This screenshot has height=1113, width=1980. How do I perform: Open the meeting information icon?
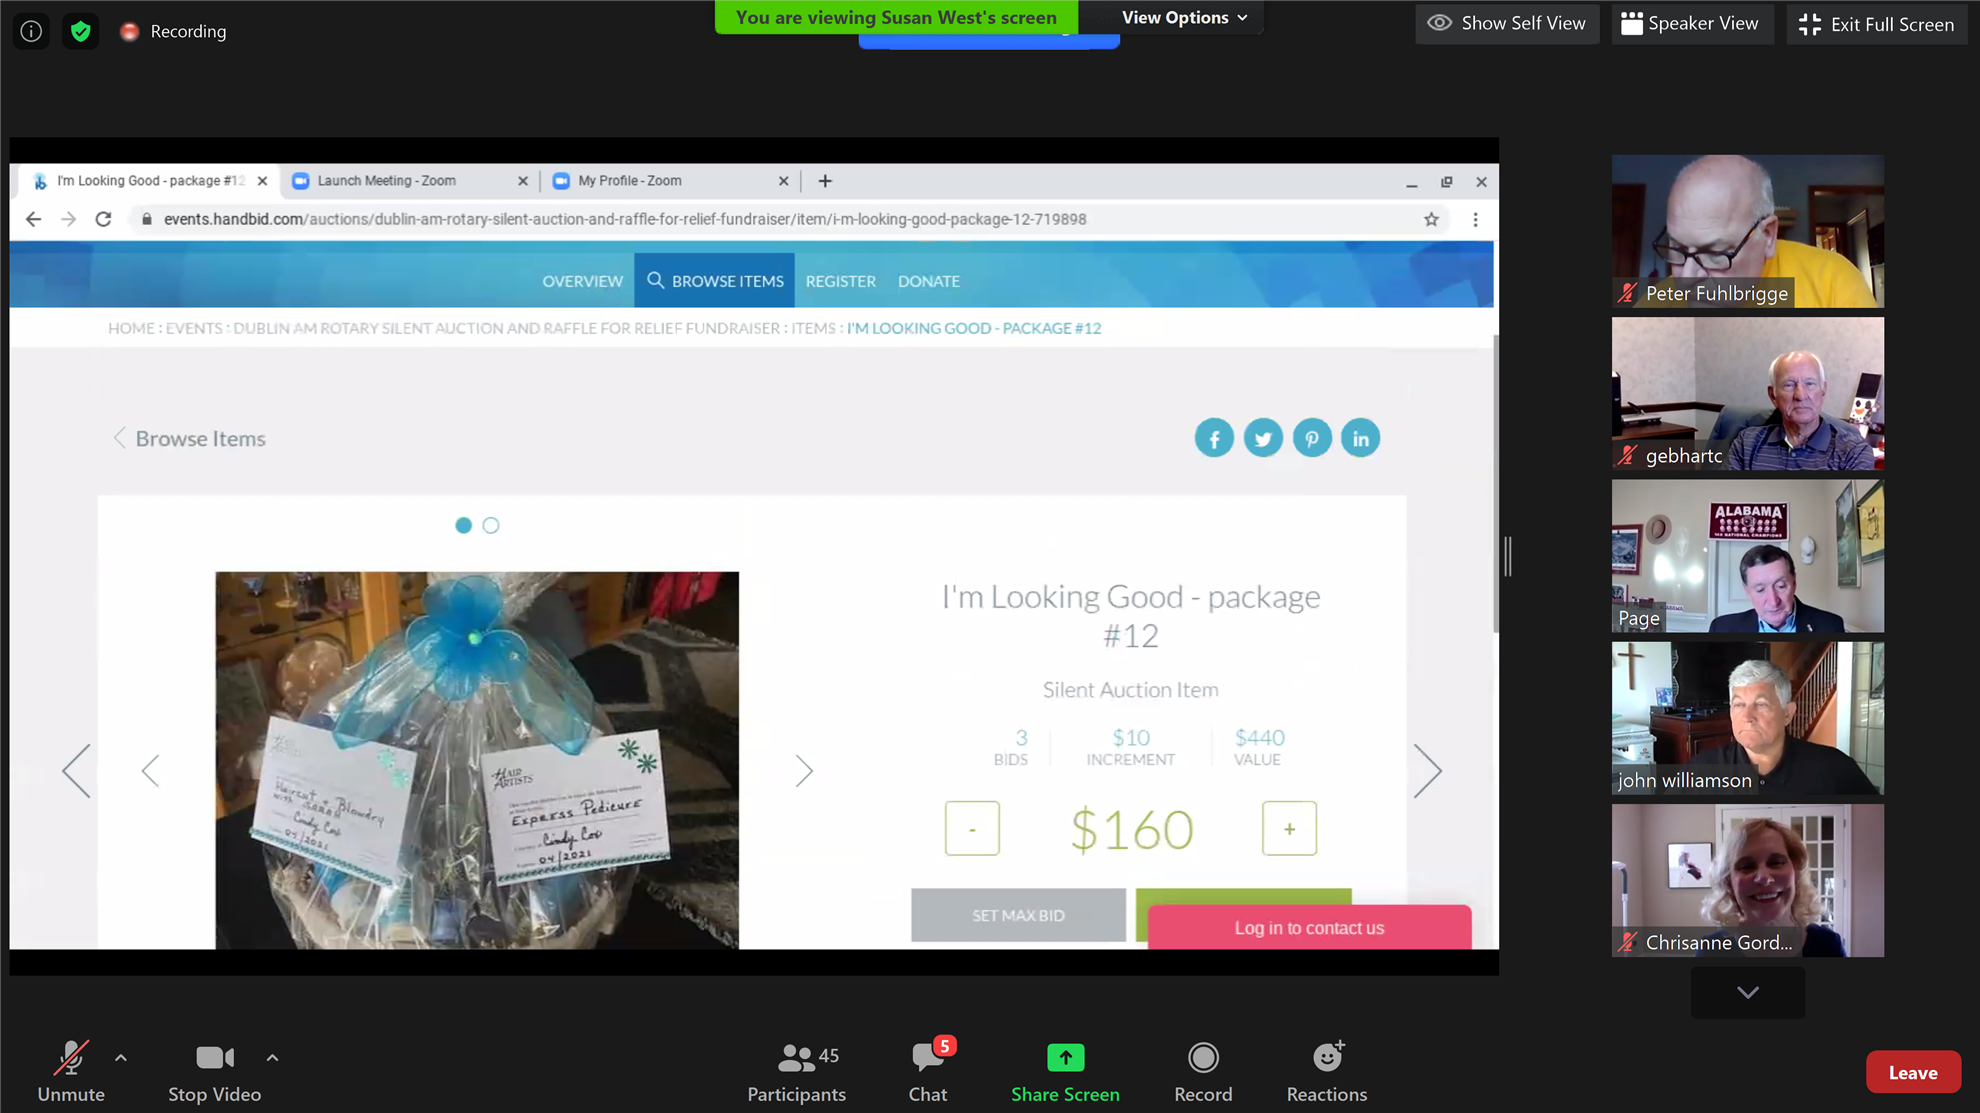31,31
